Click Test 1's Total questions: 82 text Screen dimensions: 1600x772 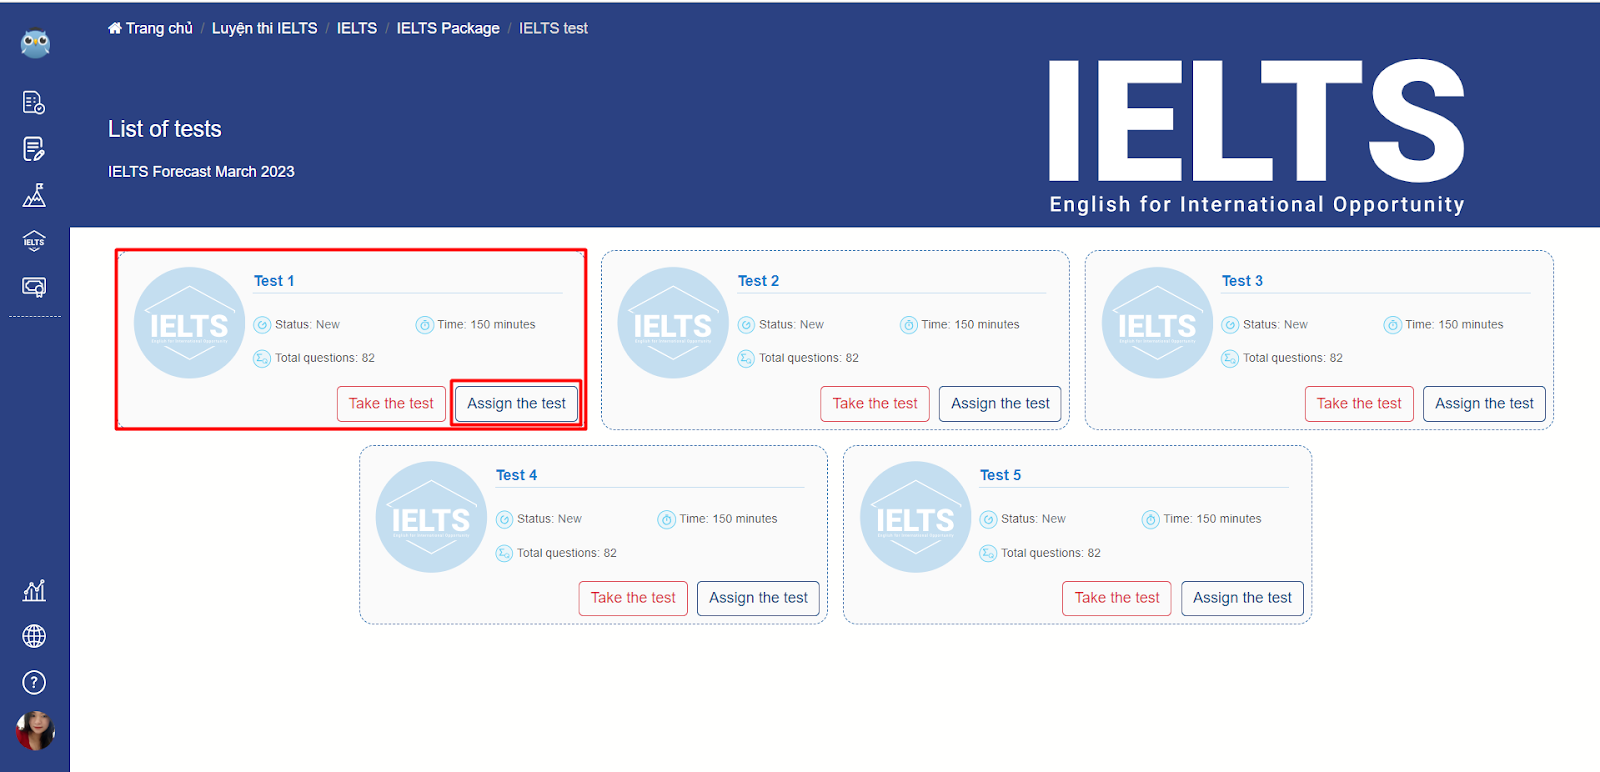(x=325, y=358)
